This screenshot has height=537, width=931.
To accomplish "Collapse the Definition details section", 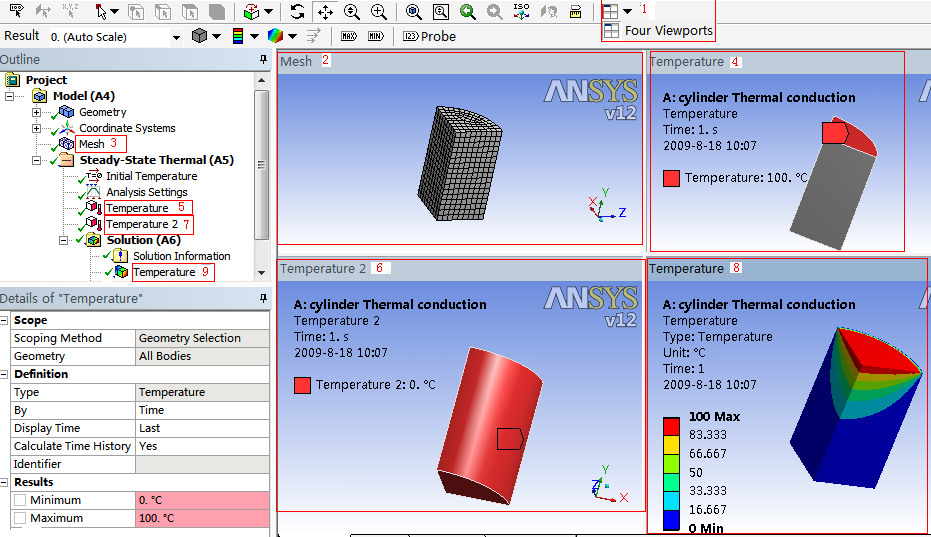I will point(4,374).
